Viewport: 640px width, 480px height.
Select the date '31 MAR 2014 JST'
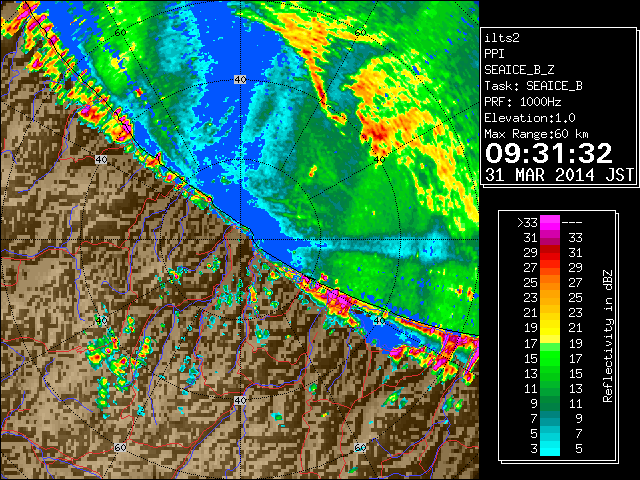[x=560, y=175]
